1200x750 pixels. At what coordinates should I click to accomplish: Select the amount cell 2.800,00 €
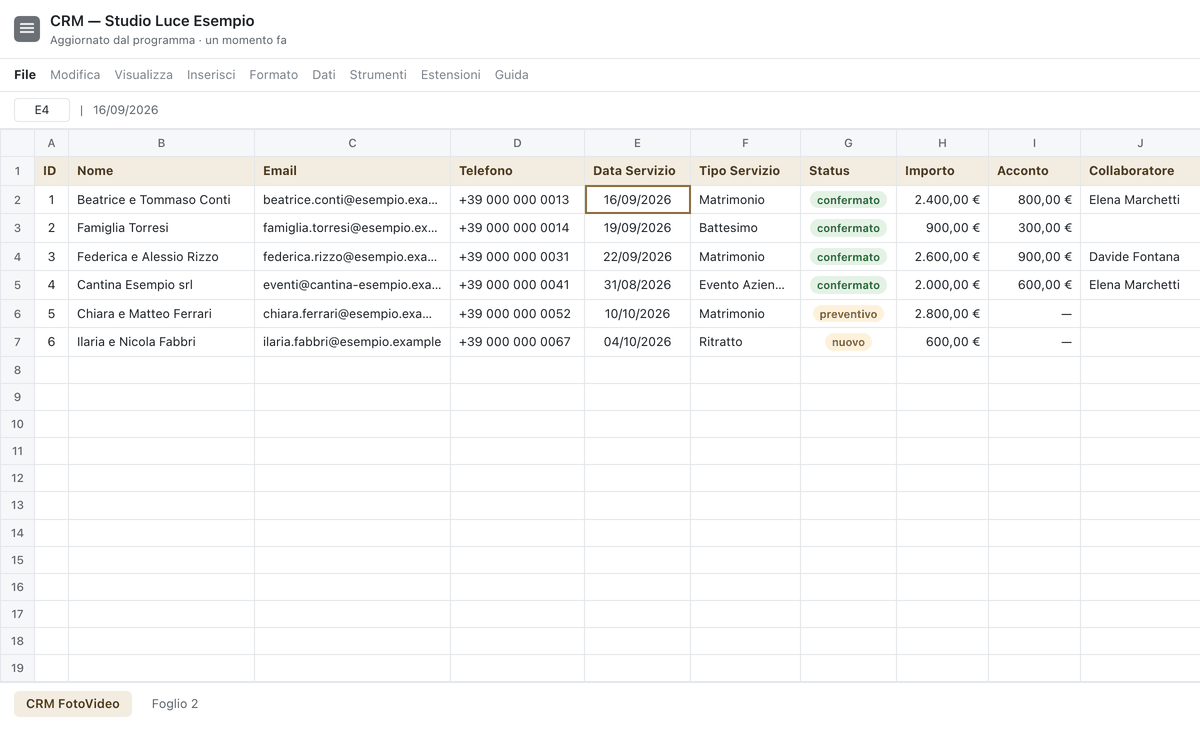tap(943, 314)
